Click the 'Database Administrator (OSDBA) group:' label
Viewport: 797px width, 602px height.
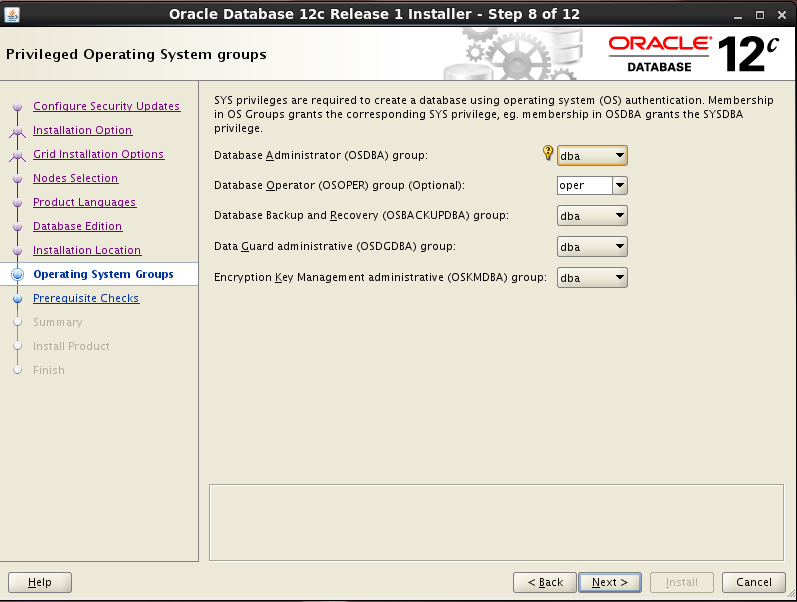321,155
